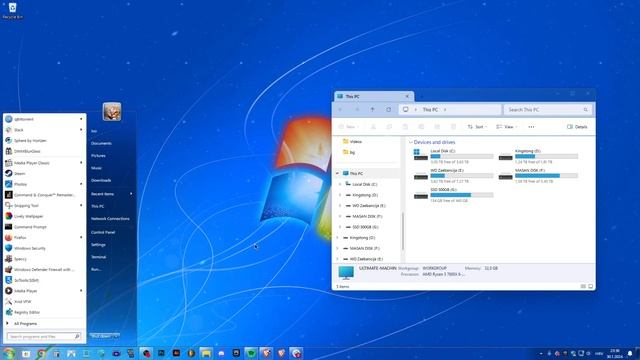Image resolution: width=640 pixels, height=360 pixels.
Task: Open Settings from Start menu
Action: pos(98,245)
